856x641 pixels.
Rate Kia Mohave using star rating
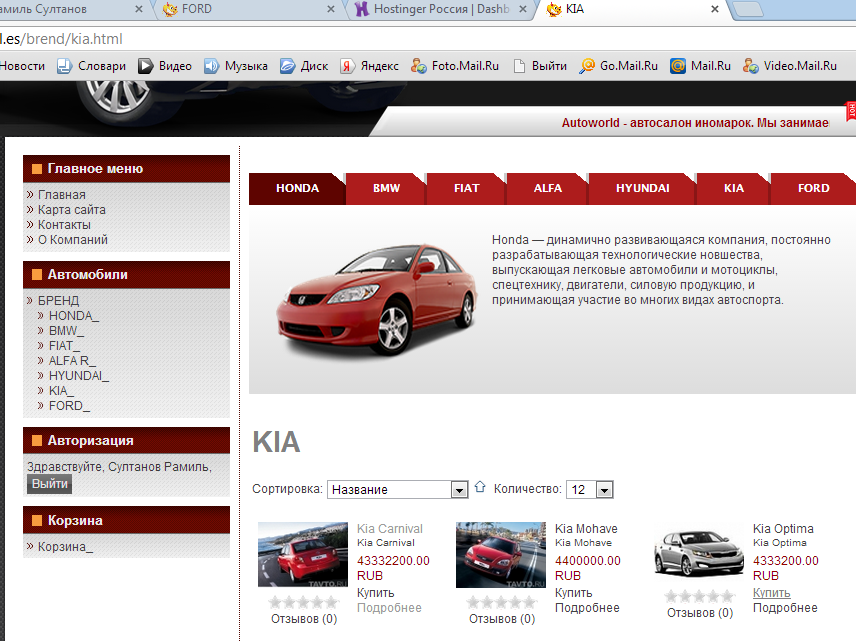[502, 602]
